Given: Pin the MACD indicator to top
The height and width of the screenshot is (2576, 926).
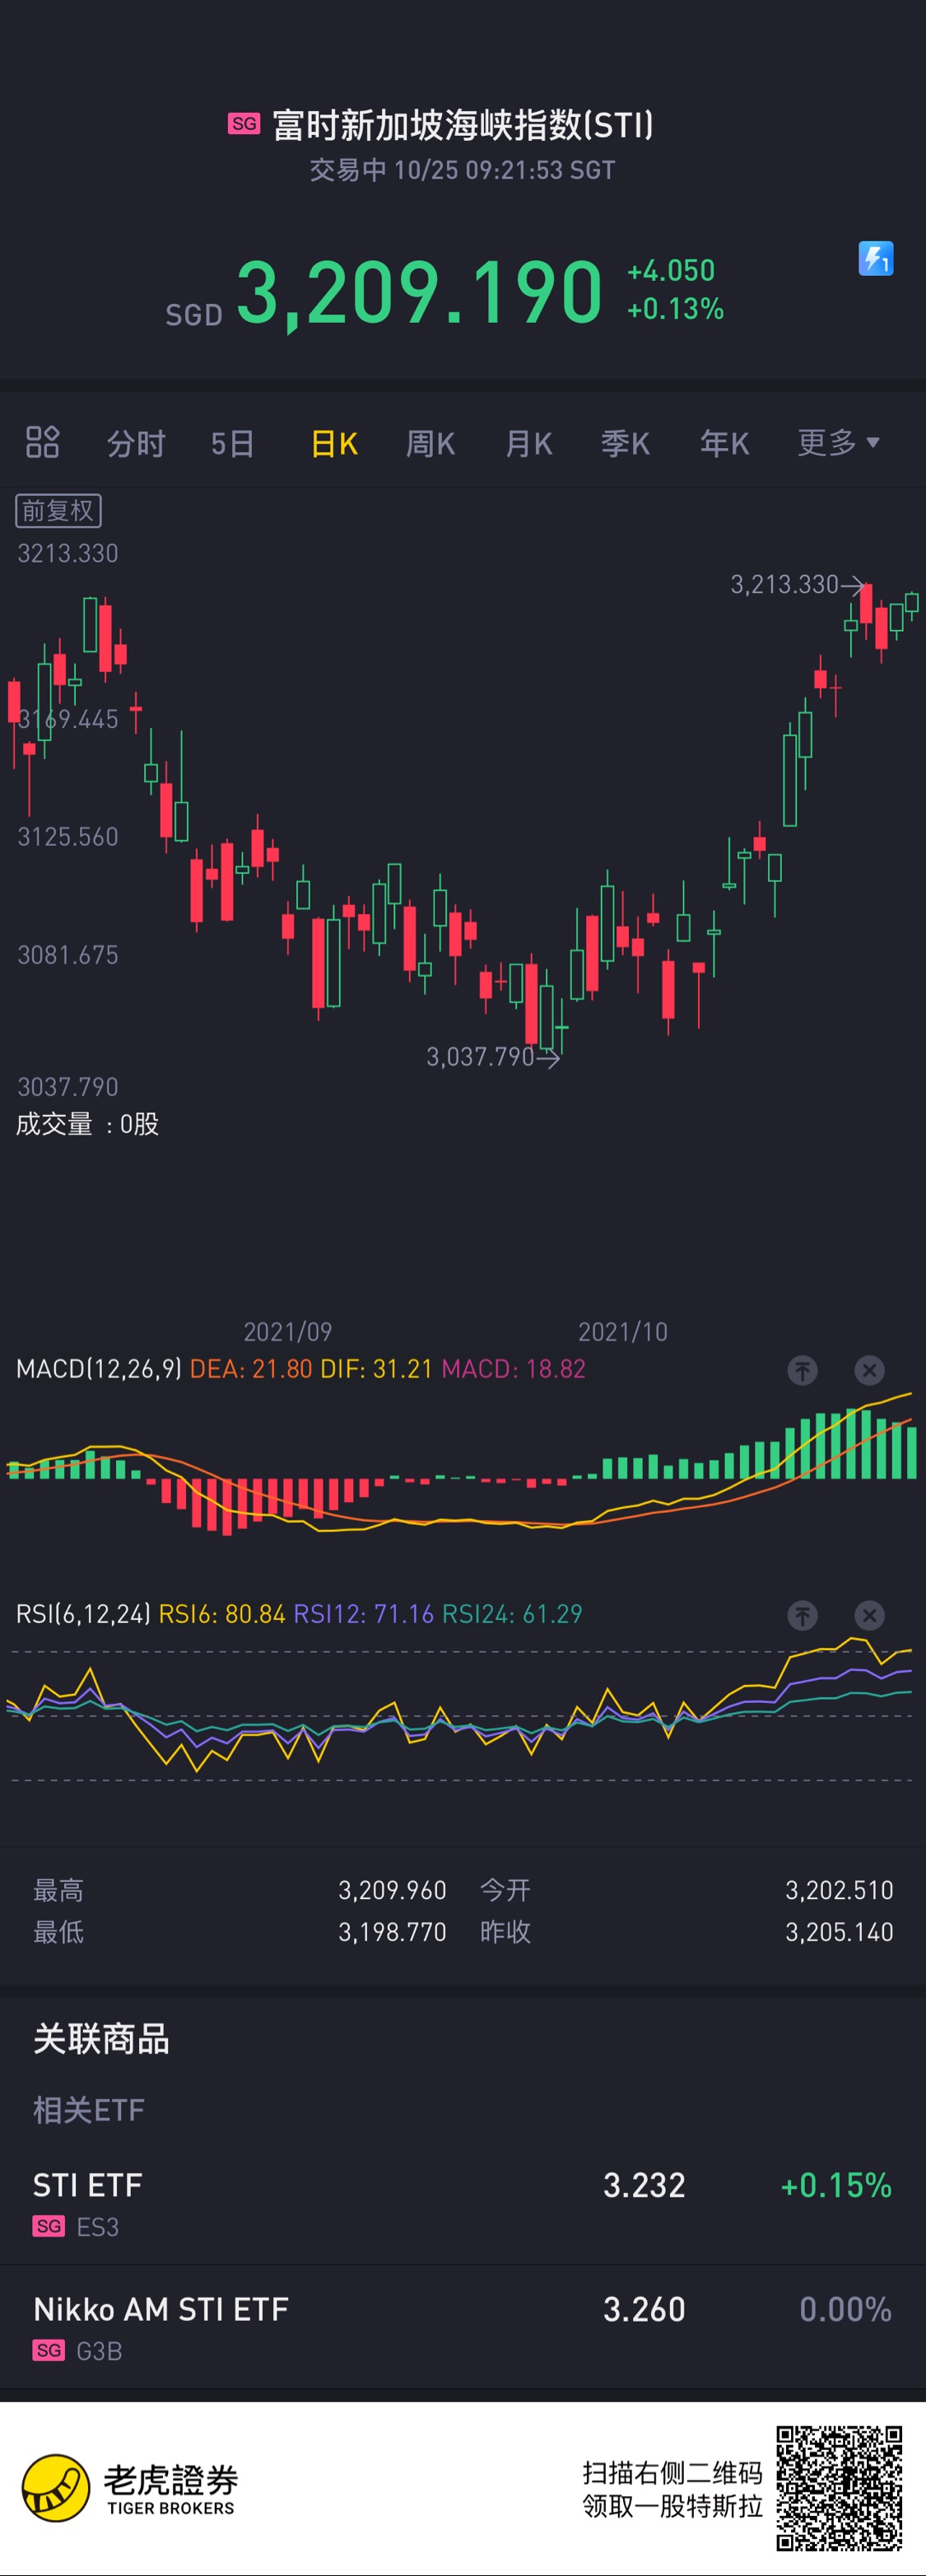Looking at the screenshot, I should click(x=802, y=1370).
